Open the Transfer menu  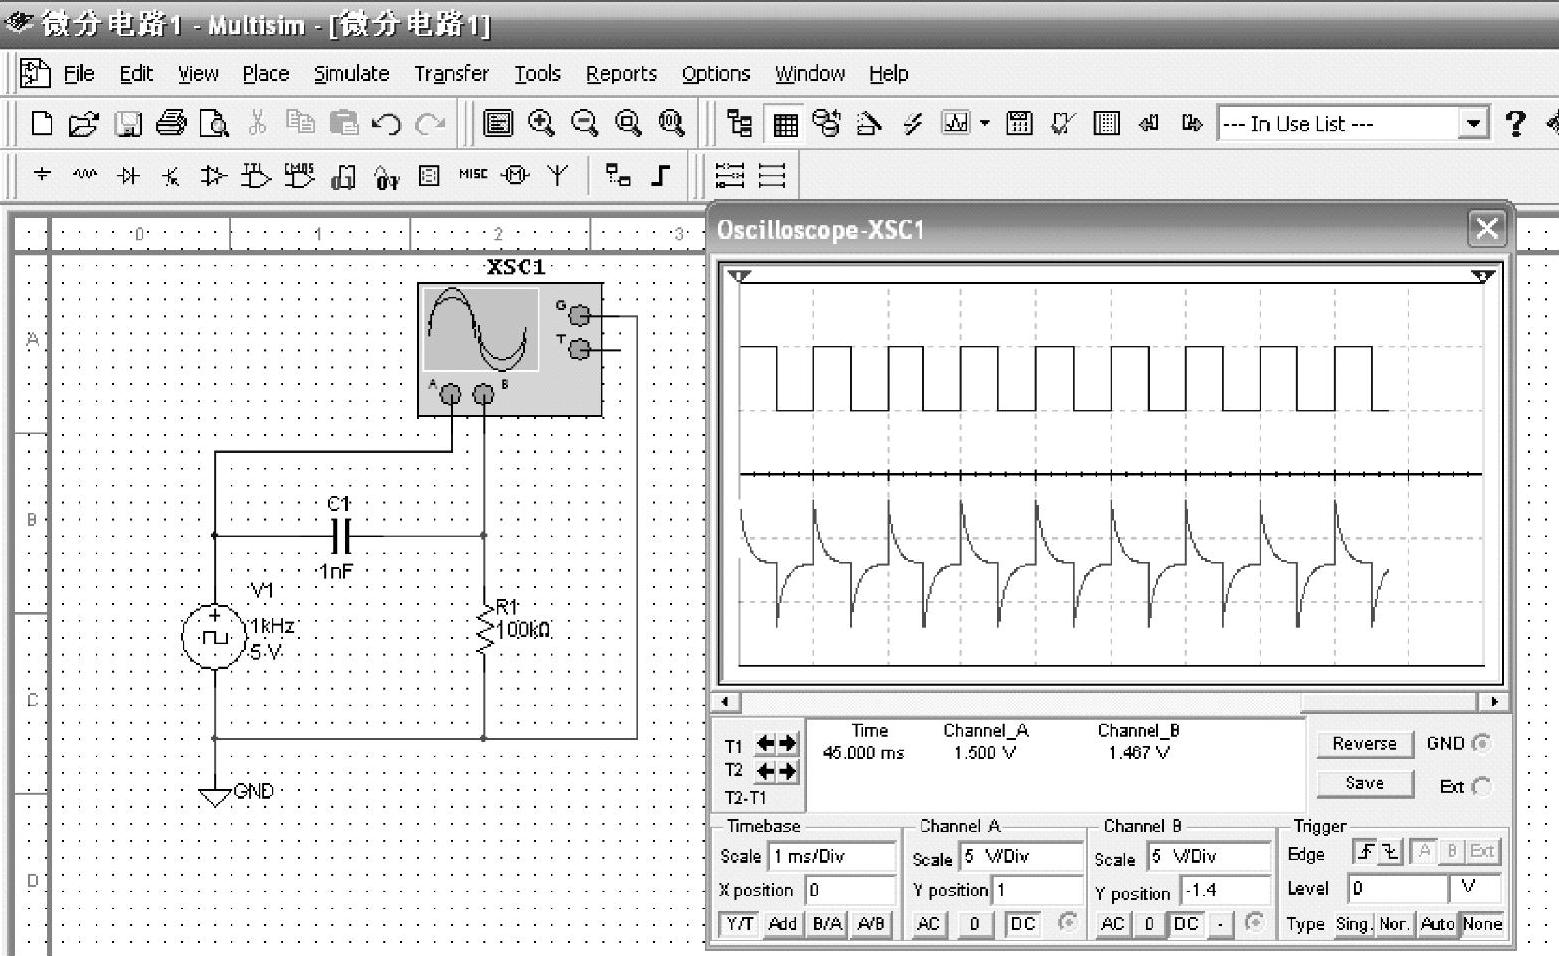[451, 74]
